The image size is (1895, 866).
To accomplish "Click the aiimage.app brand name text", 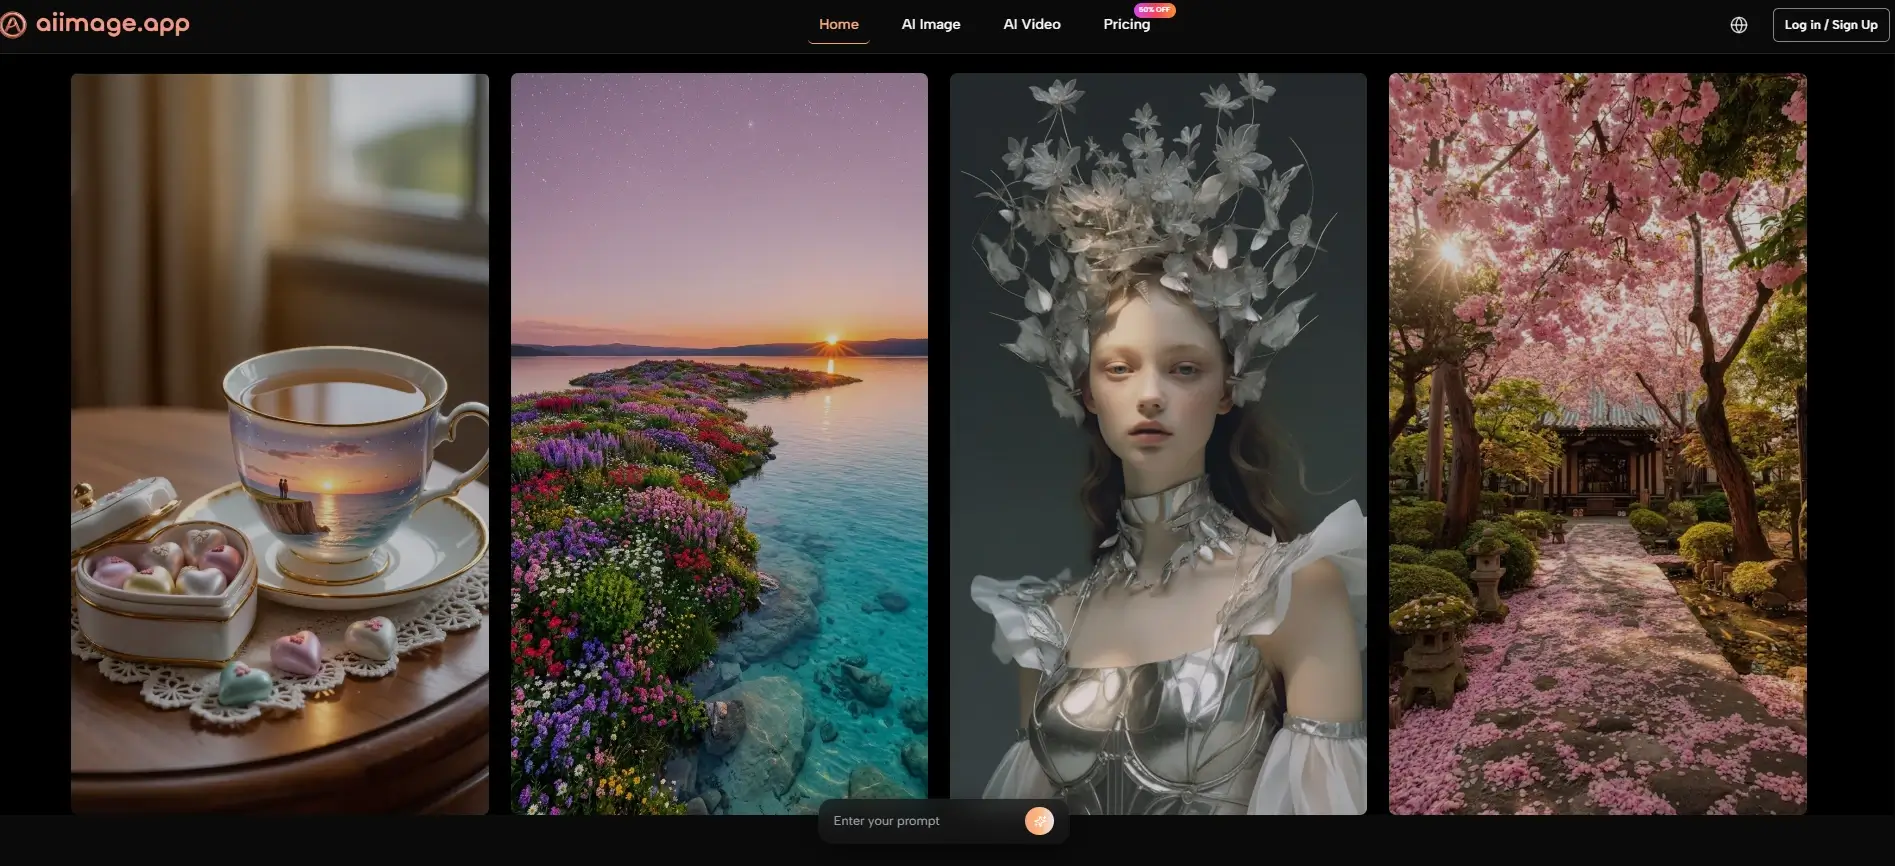I will pos(113,24).
